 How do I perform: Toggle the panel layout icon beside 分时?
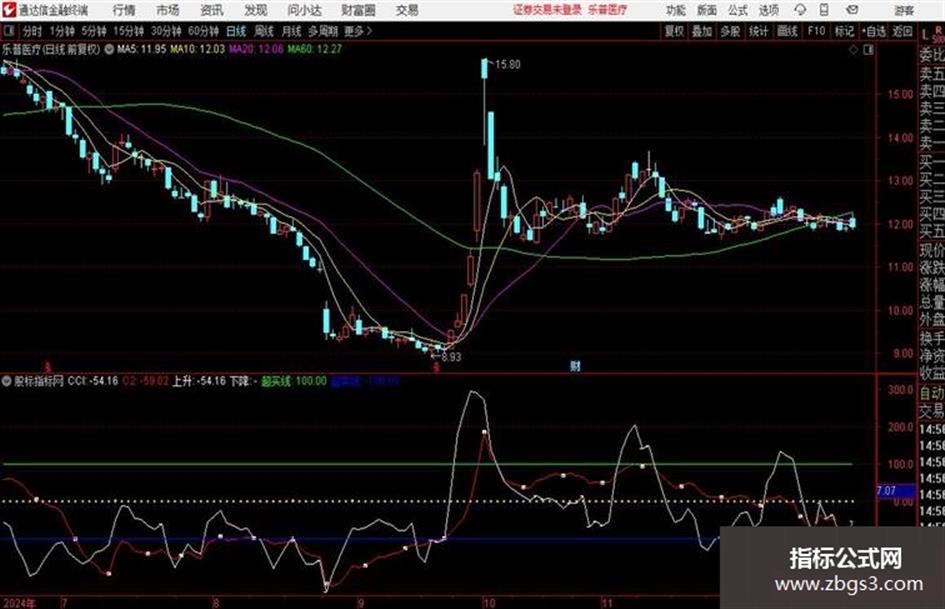(x=8, y=31)
